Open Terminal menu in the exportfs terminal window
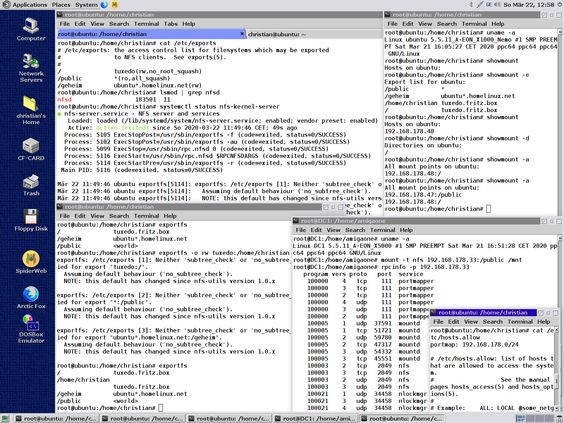Image resolution: width=564 pixels, height=423 pixels. [x=146, y=216]
